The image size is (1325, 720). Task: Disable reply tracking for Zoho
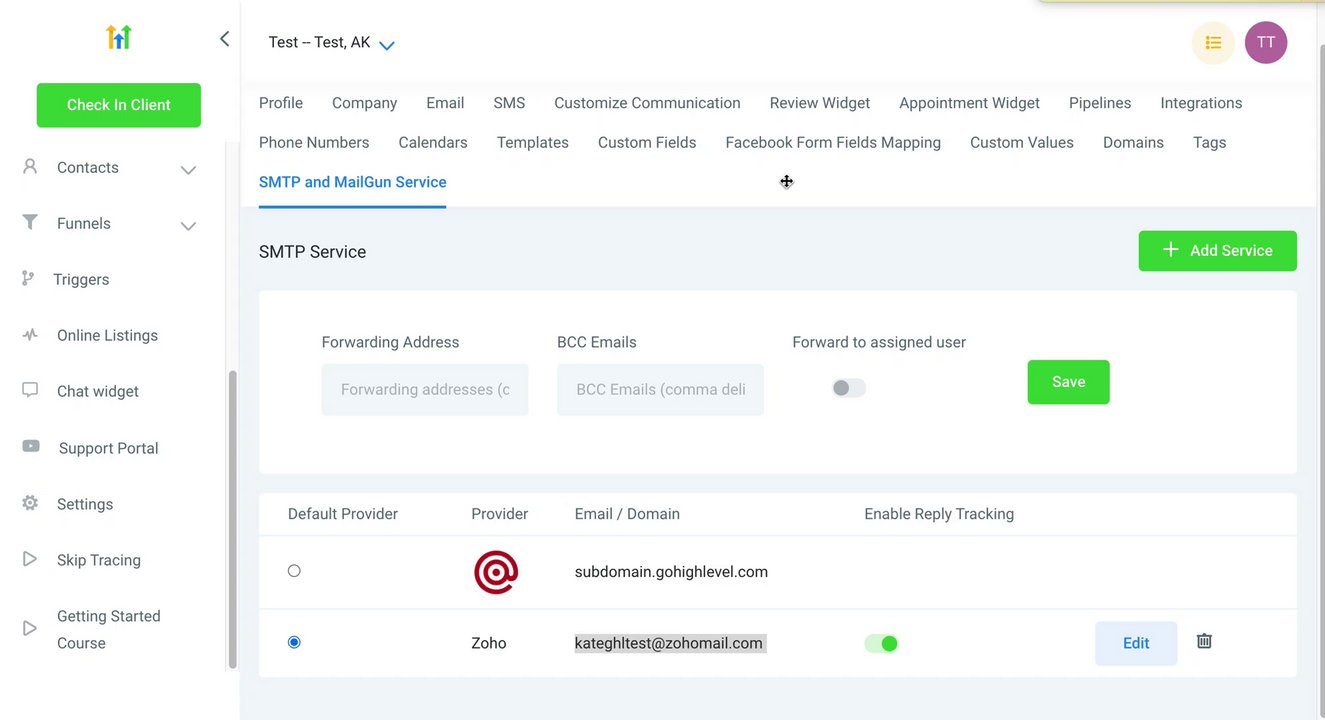(881, 643)
